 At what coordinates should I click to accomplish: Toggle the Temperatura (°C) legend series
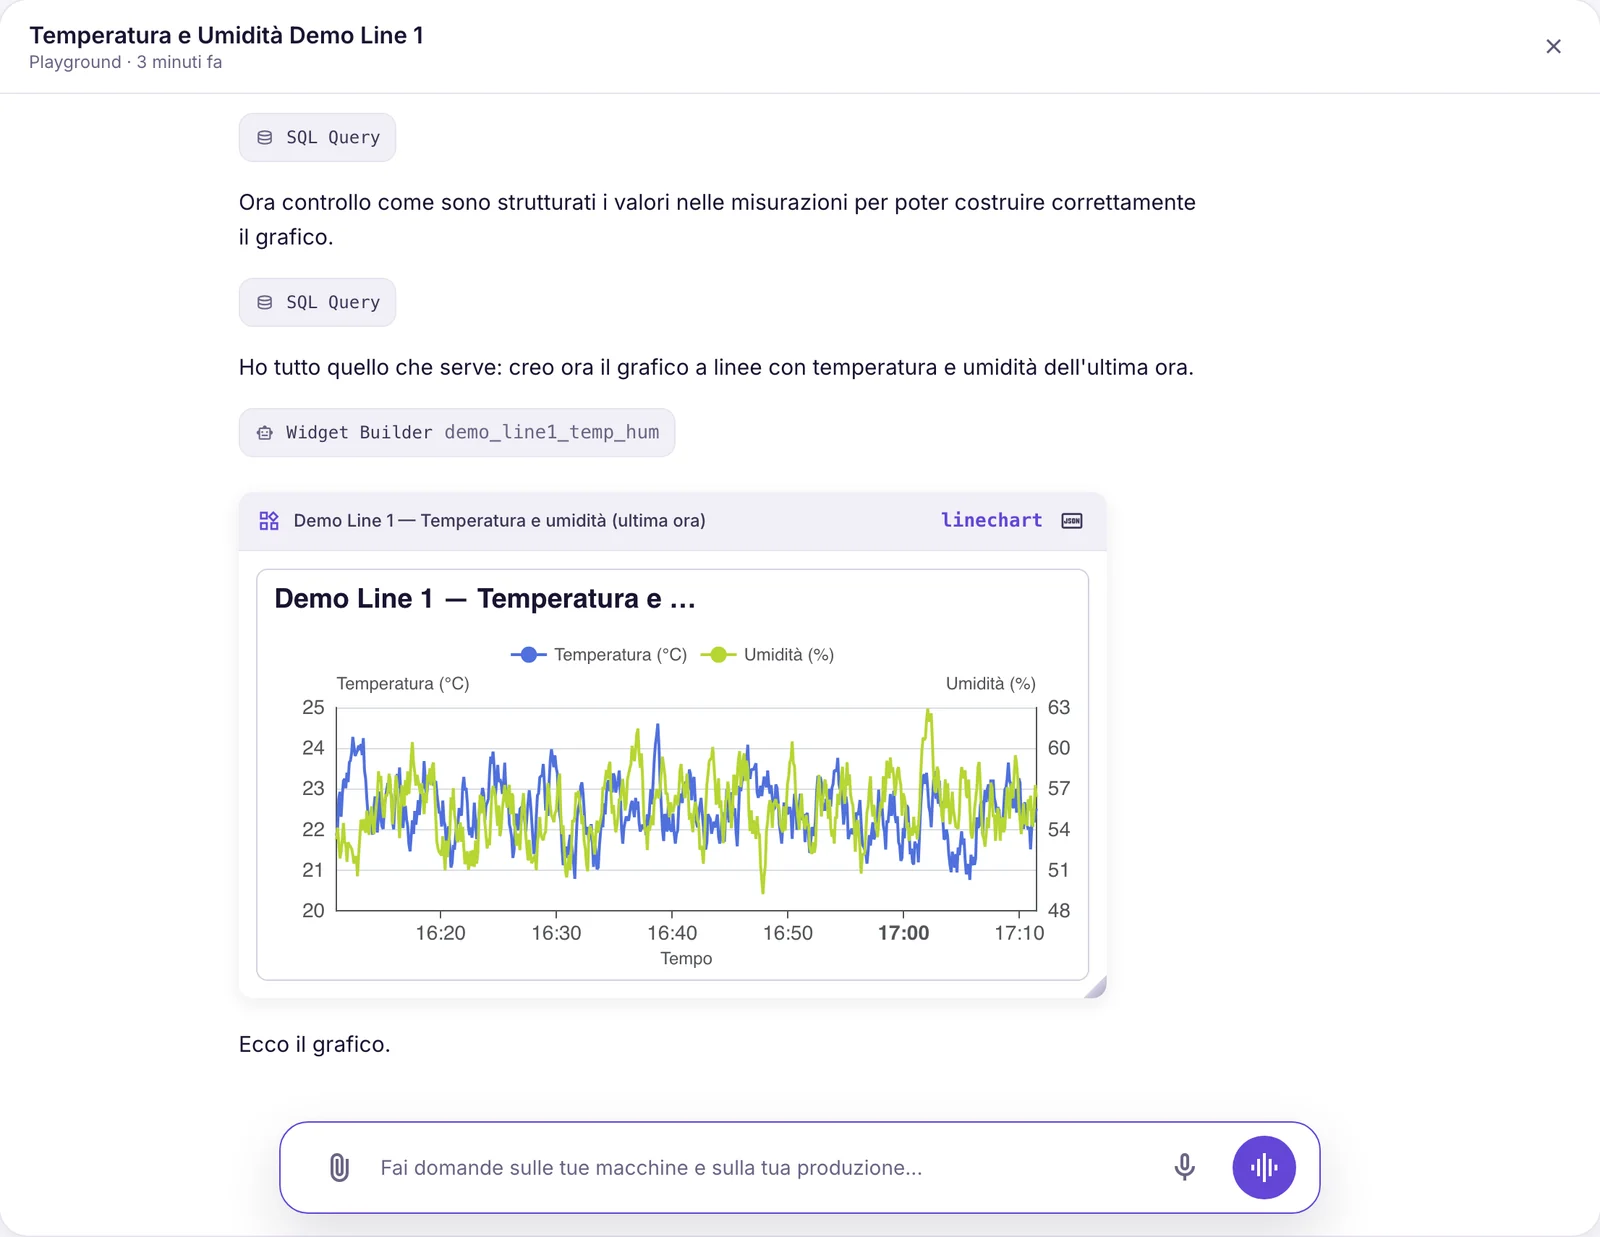click(x=599, y=655)
